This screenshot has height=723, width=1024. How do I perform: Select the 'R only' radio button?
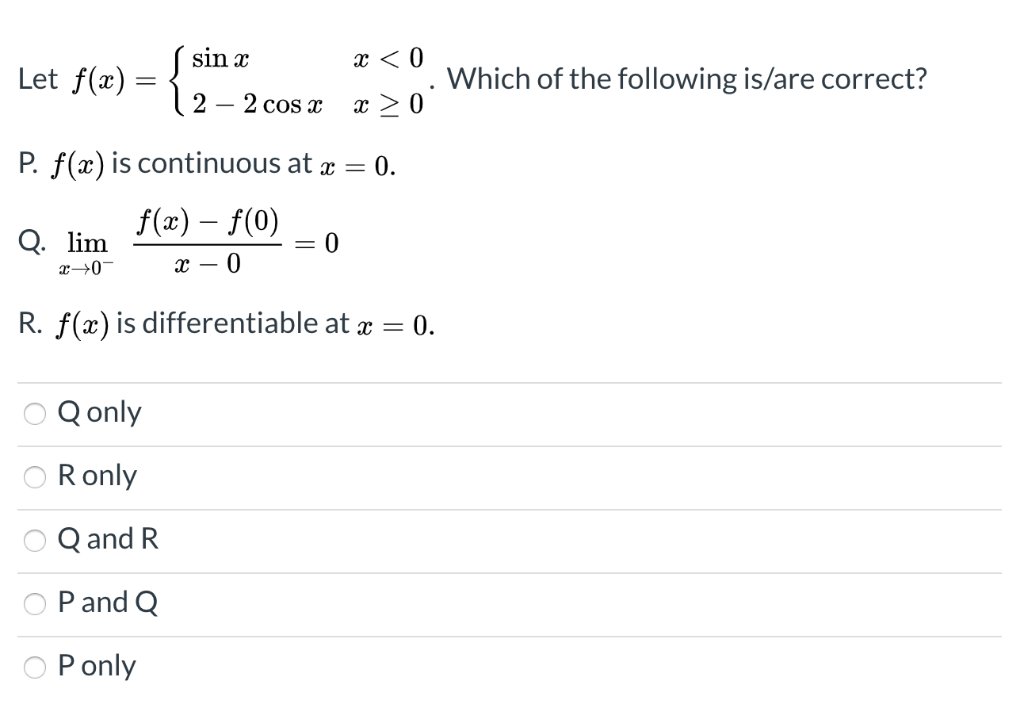click(x=33, y=477)
